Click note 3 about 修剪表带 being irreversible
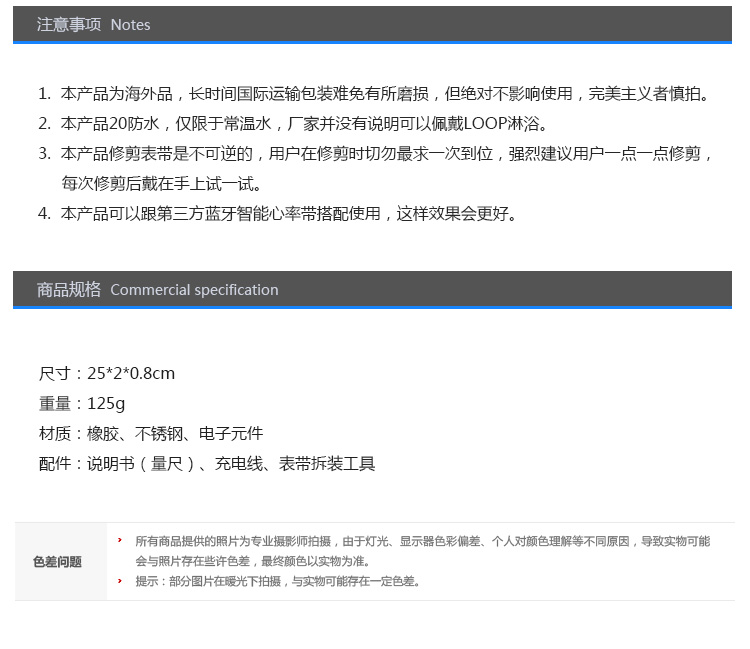 [385, 154]
